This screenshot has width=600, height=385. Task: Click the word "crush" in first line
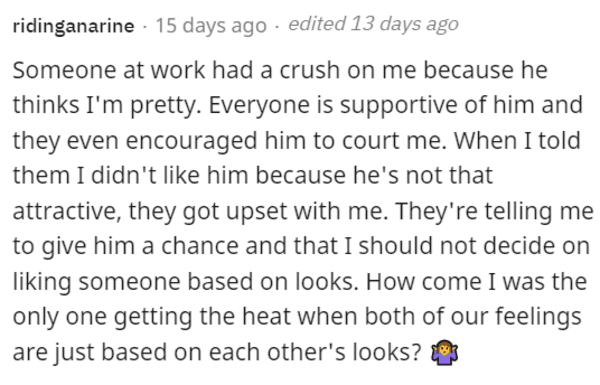(x=310, y=70)
